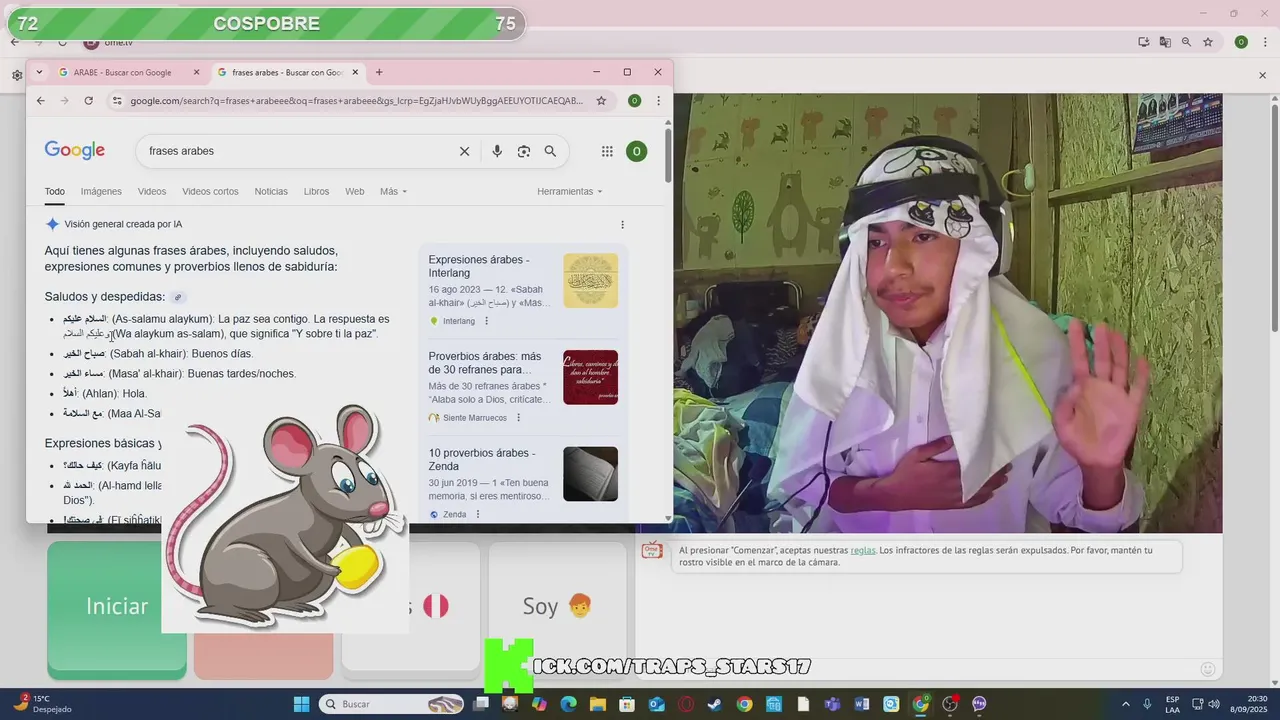
Task: Close the 'frases arabes' tab
Action: click(x=355, y=72)
